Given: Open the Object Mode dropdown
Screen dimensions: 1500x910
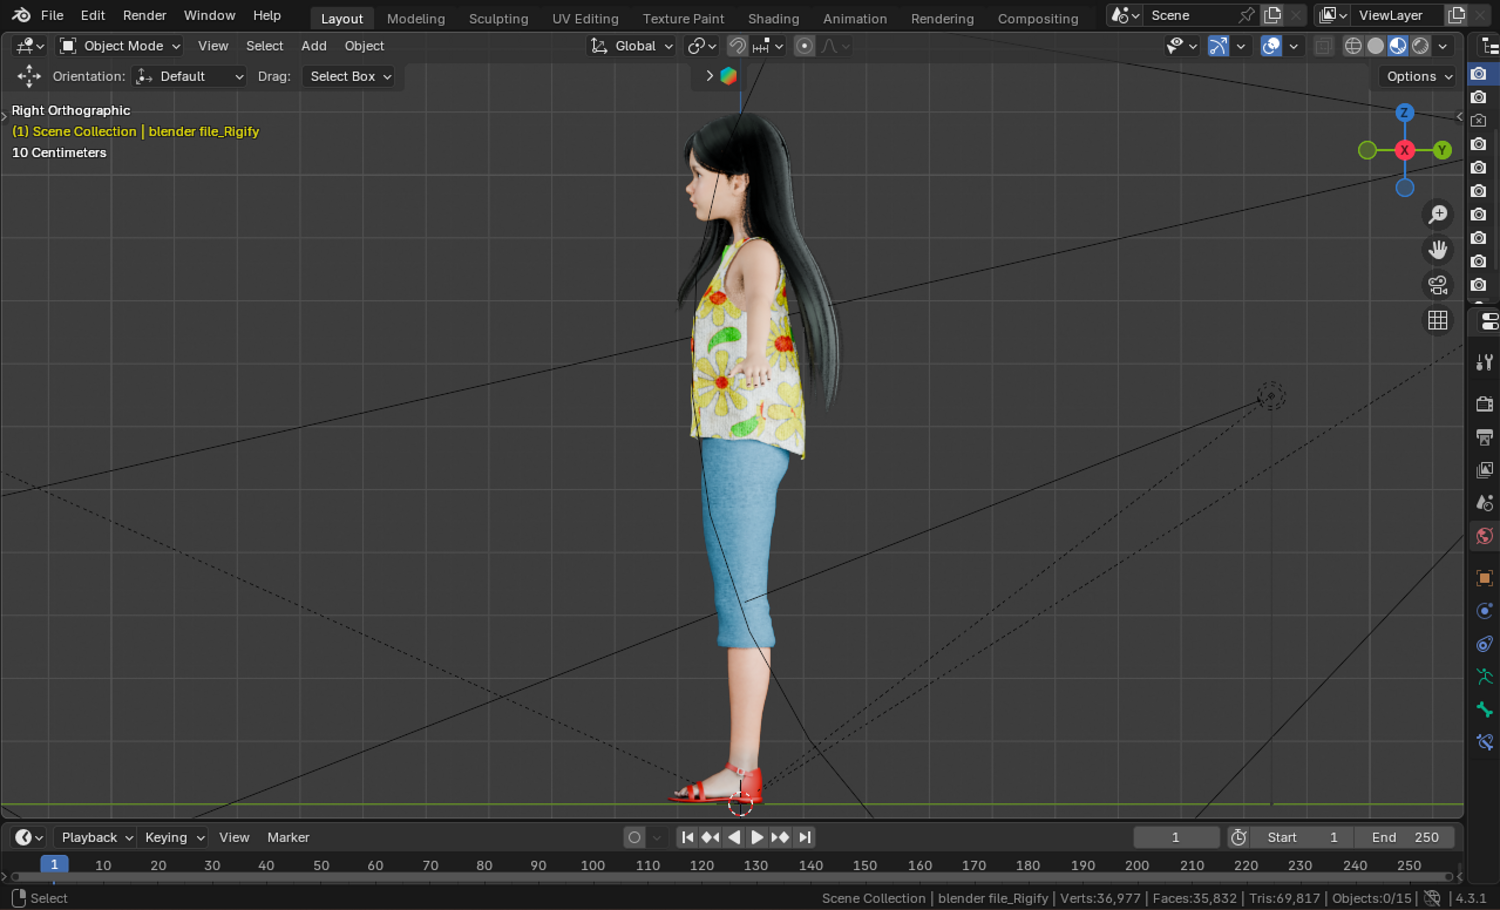Looking at the screenshot, I should pyautogui.click(x=120, y=46).
